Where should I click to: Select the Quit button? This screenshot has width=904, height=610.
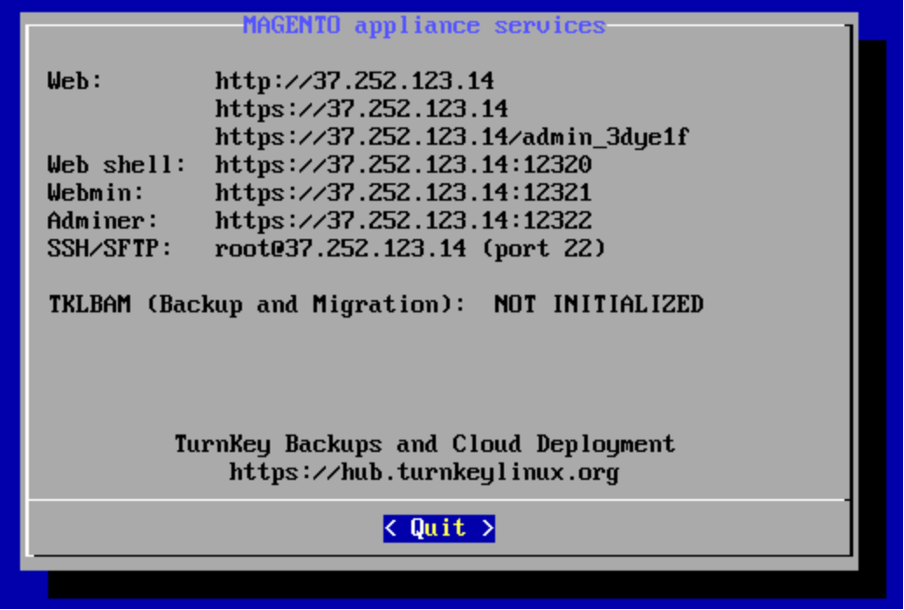coord(439,528)
